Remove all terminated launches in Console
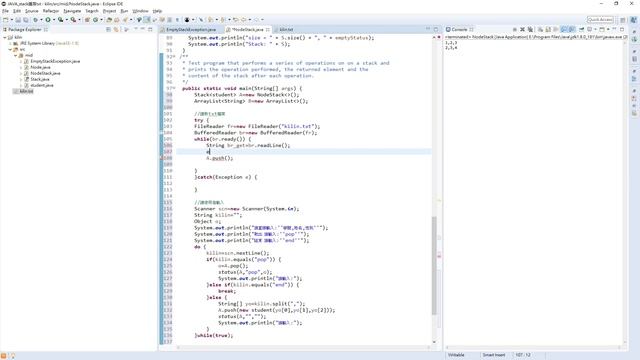The width and height of the screenshot is (640, 360). point(530,29)
